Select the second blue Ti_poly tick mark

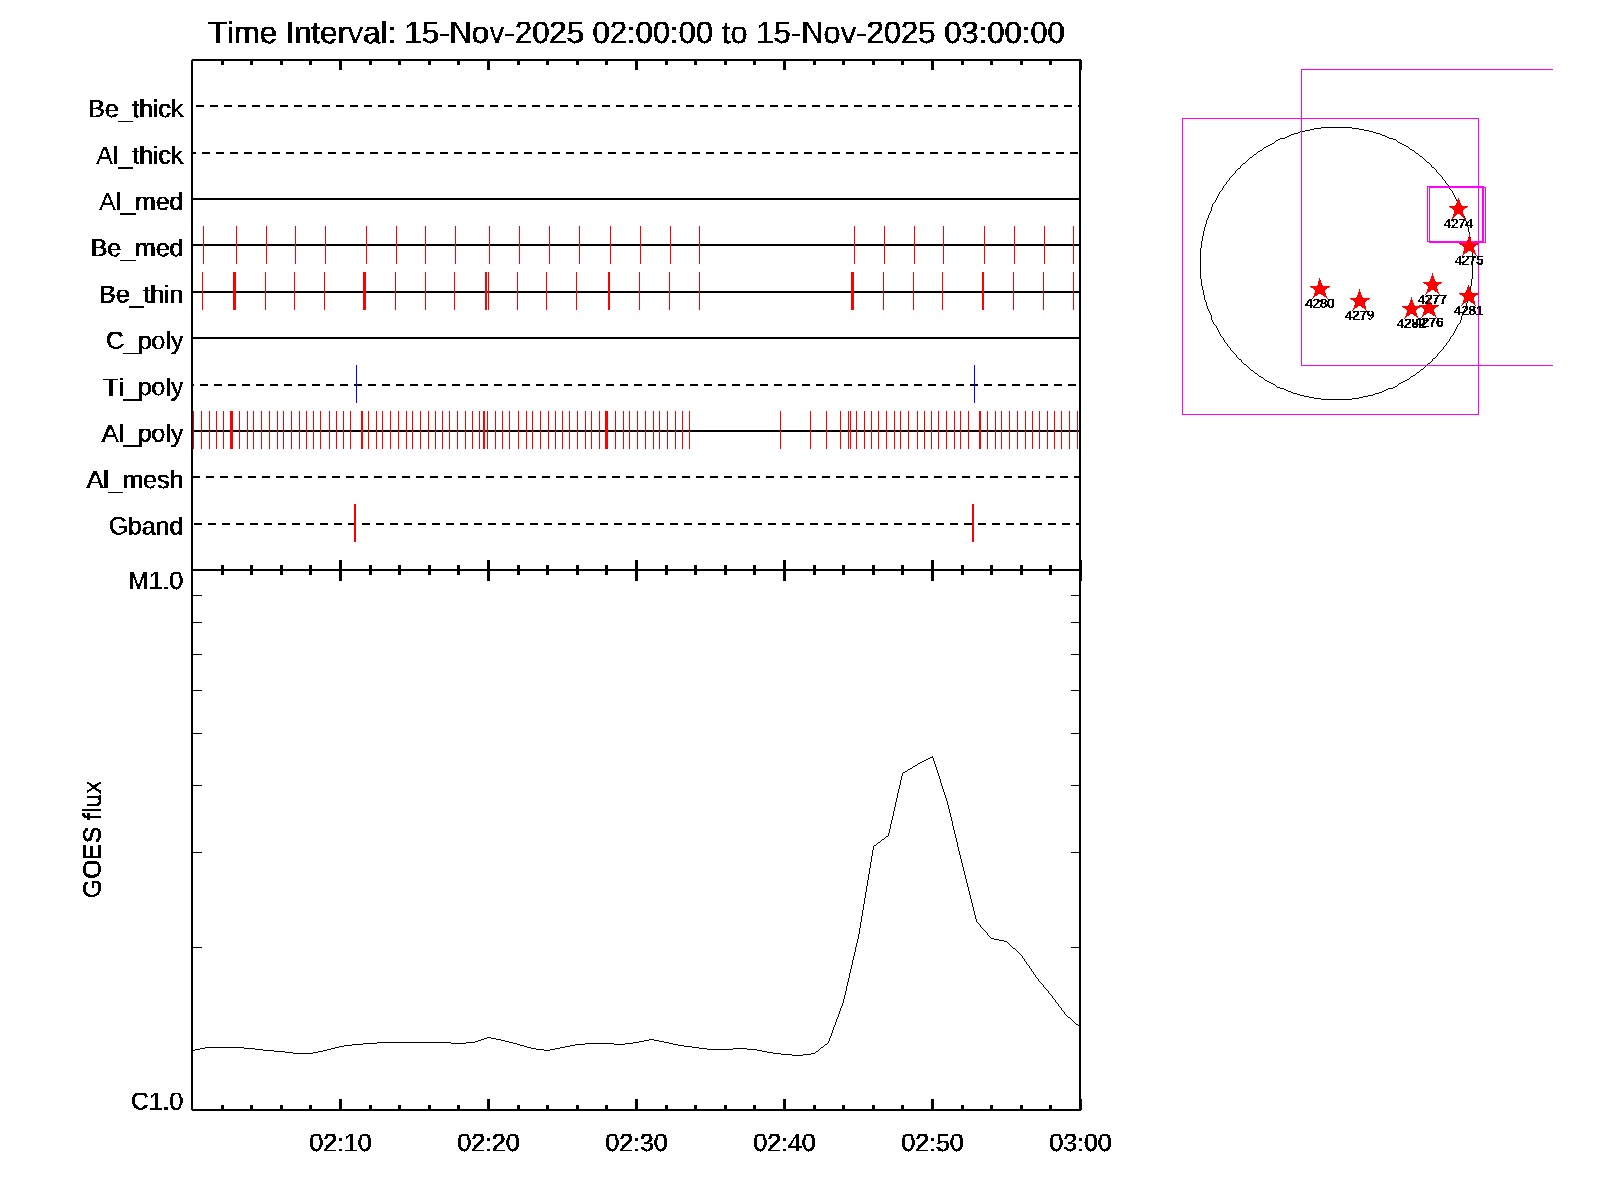point(974,385)
